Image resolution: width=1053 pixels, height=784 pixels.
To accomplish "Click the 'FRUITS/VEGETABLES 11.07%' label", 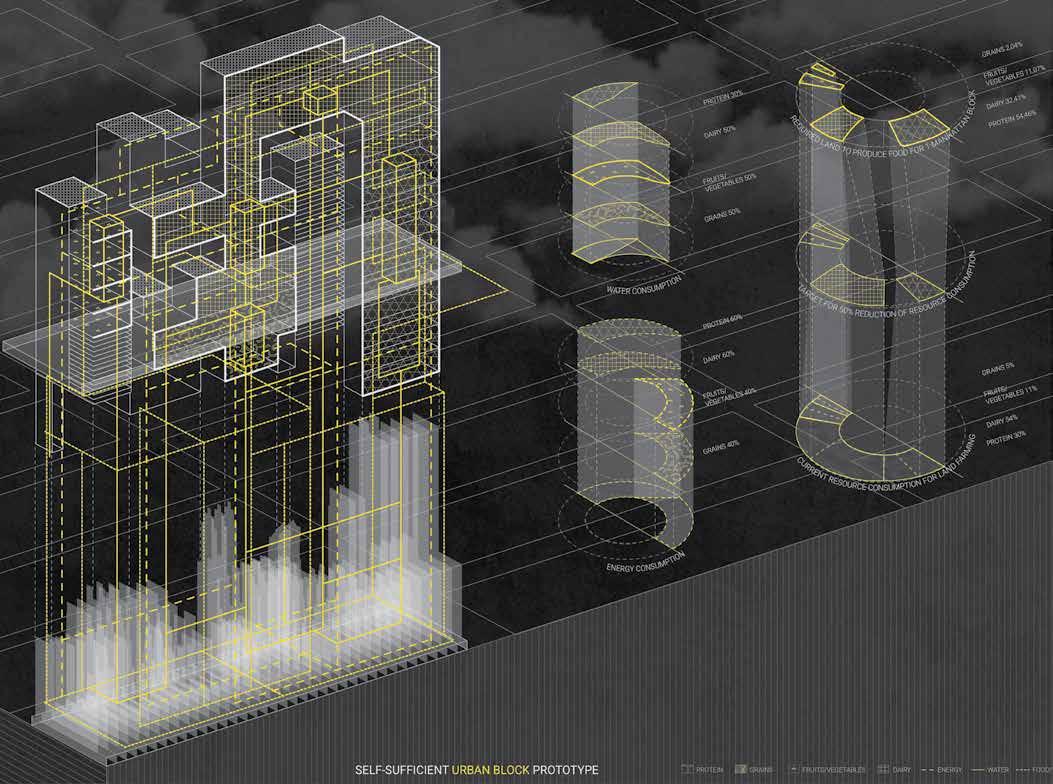I will (x=1014, y=75).
